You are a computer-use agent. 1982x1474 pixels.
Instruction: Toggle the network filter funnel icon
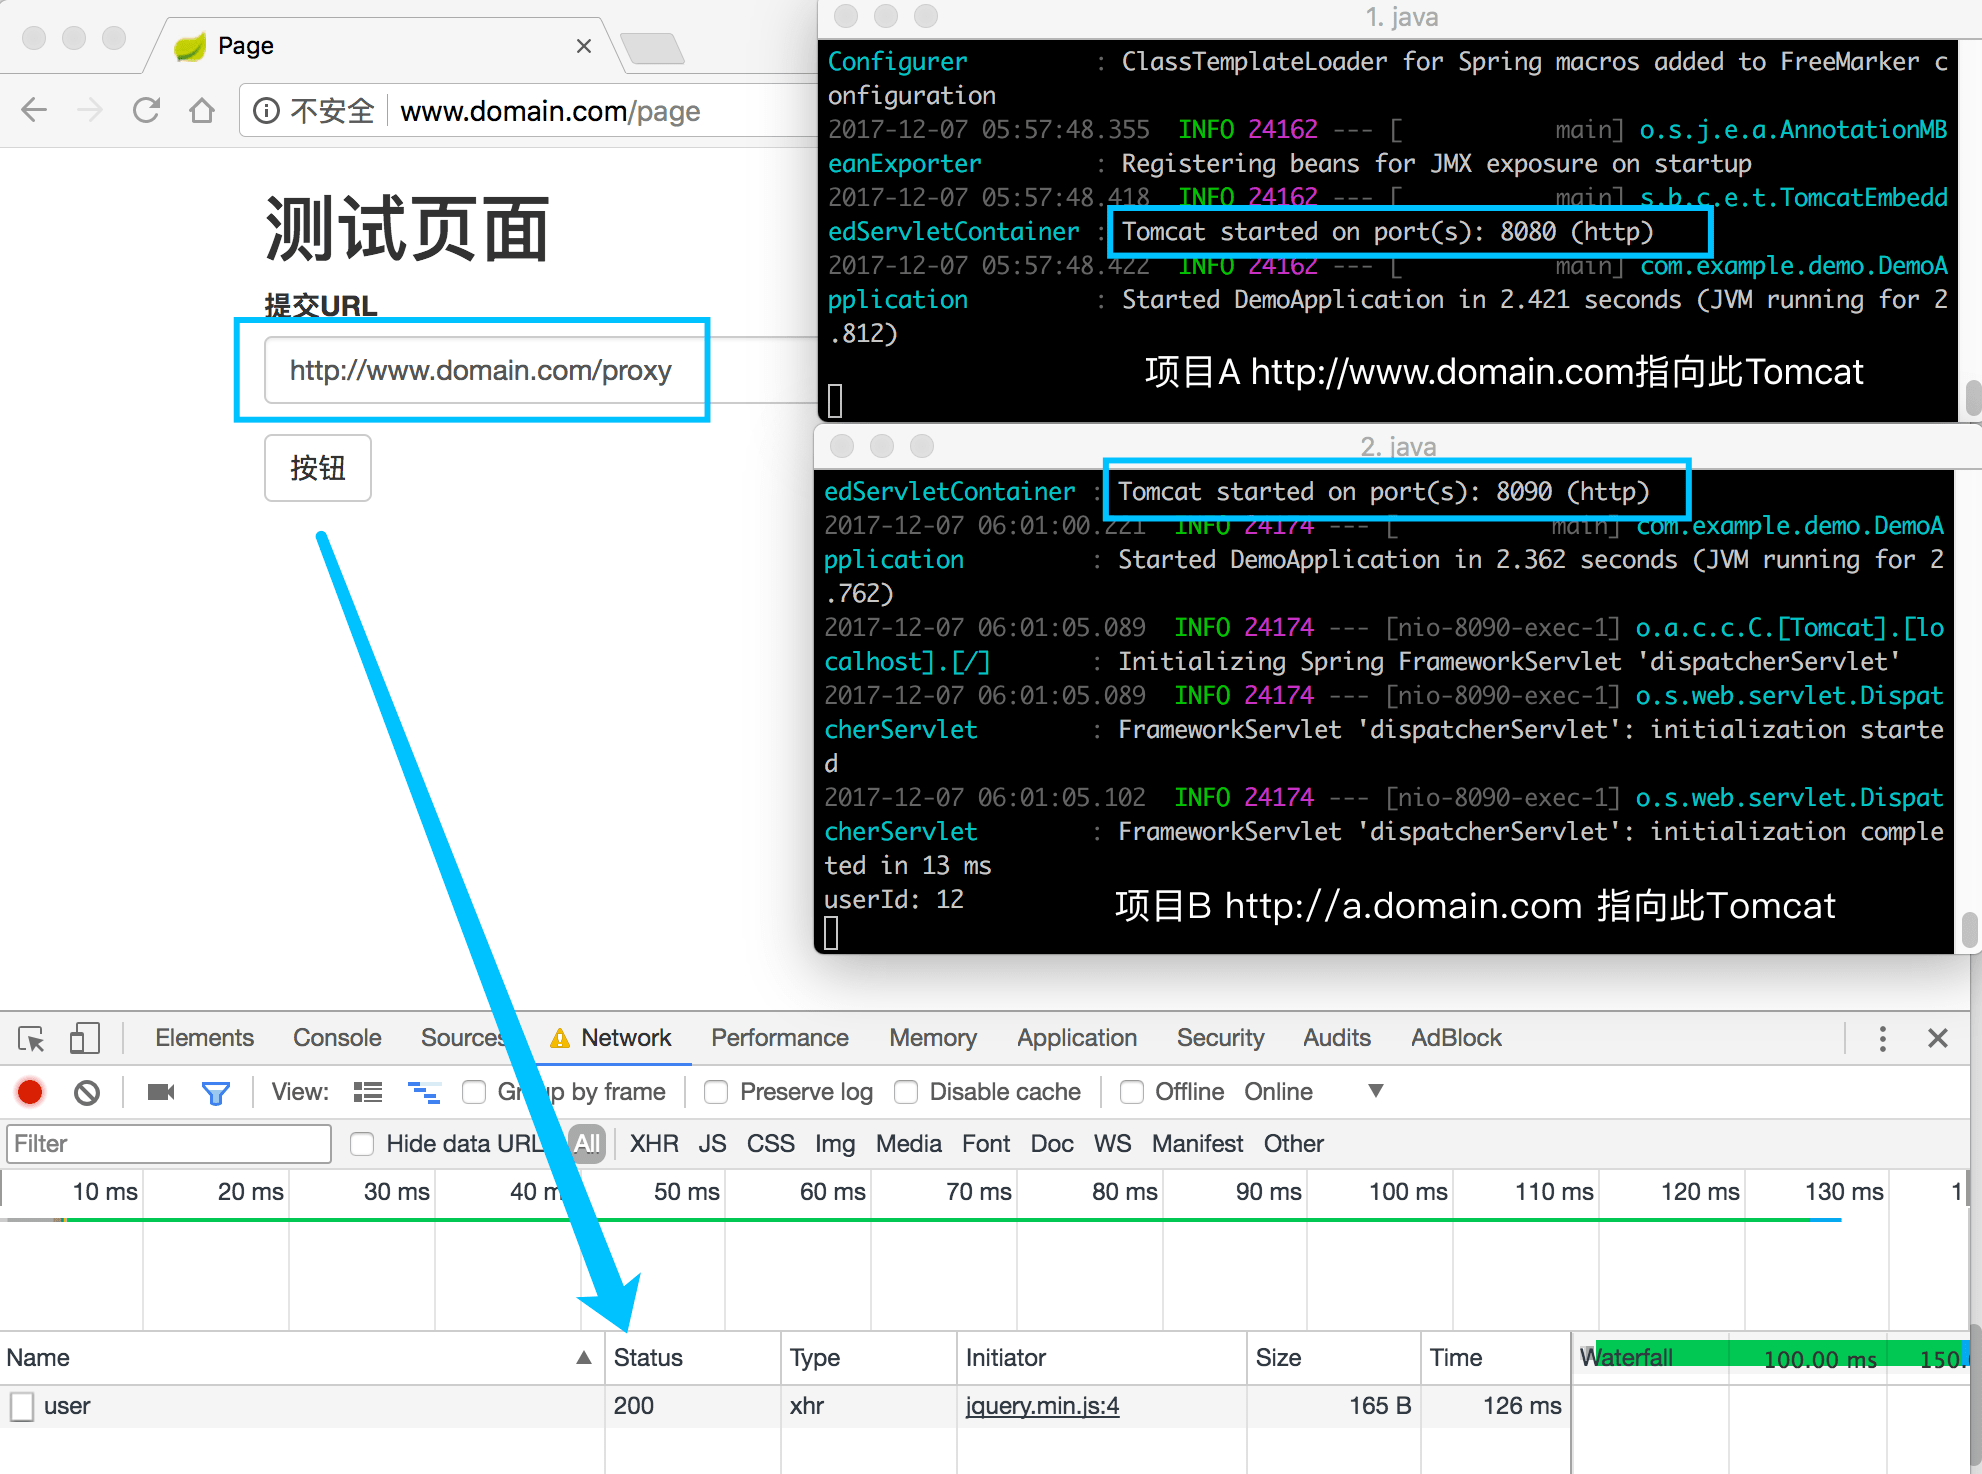(216, 1093)
